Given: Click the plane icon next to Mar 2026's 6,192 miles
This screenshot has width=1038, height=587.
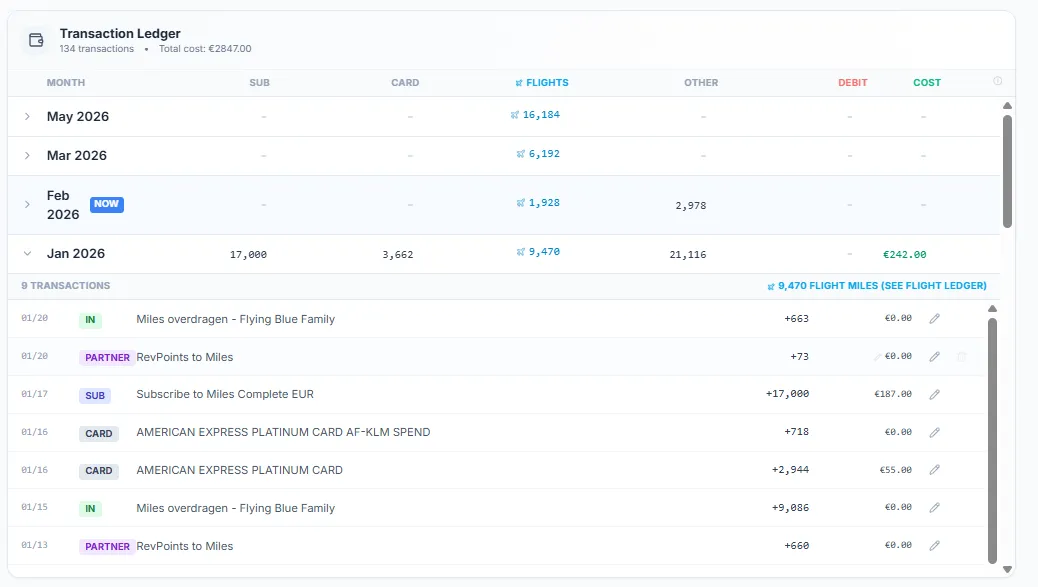Looking at the screenshot, I should (x=518, y=154).
